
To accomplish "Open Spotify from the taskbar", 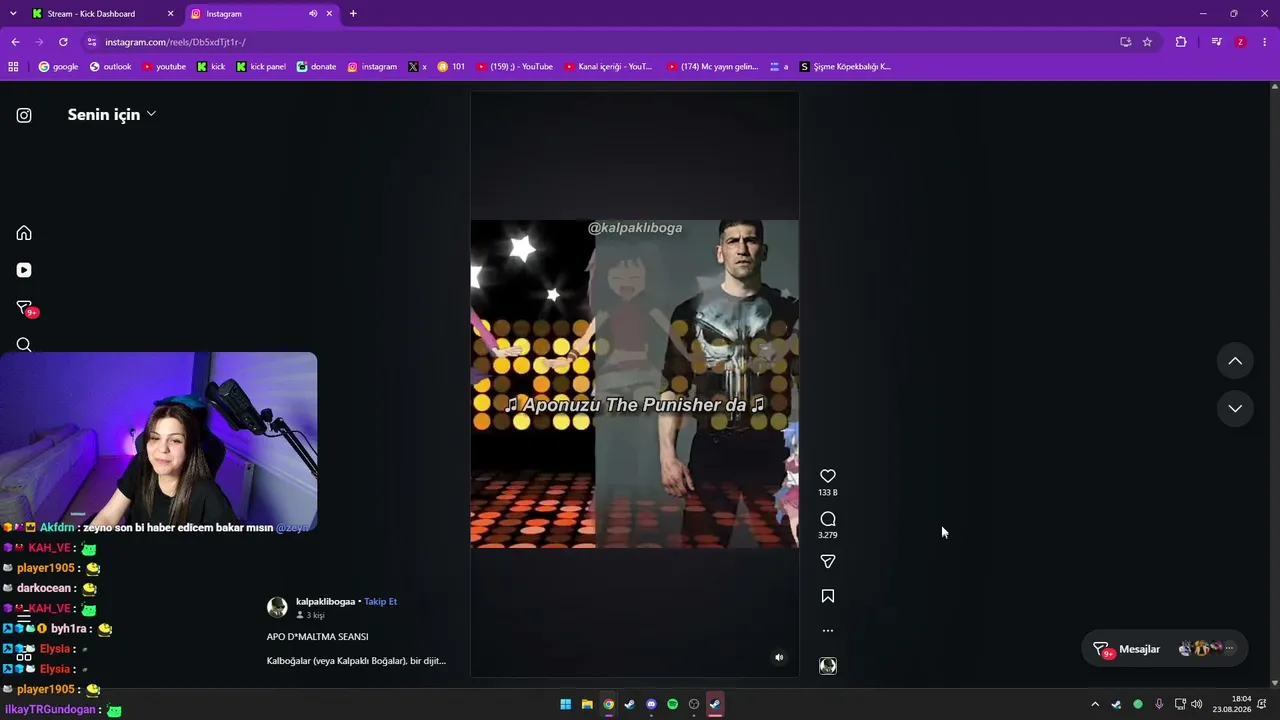I will 672,704.
